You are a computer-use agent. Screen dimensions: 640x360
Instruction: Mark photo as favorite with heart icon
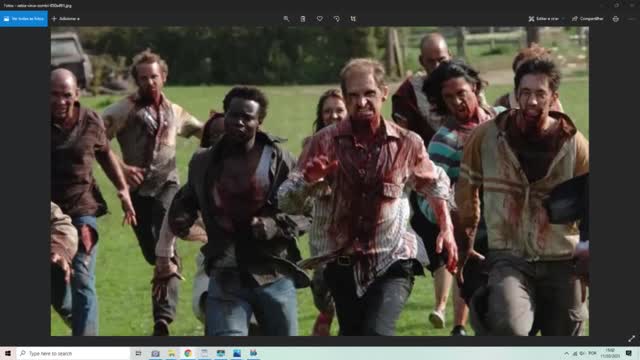pos(320,19)
